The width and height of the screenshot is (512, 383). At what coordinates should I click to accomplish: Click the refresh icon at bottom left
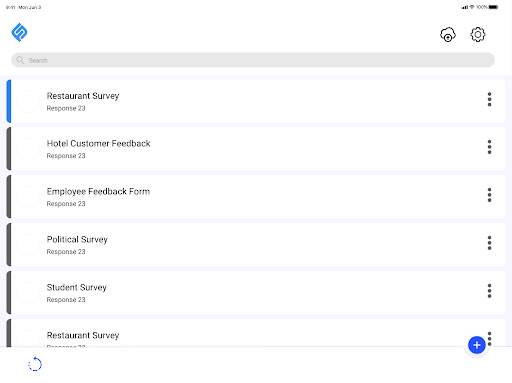tap(35, 364)
